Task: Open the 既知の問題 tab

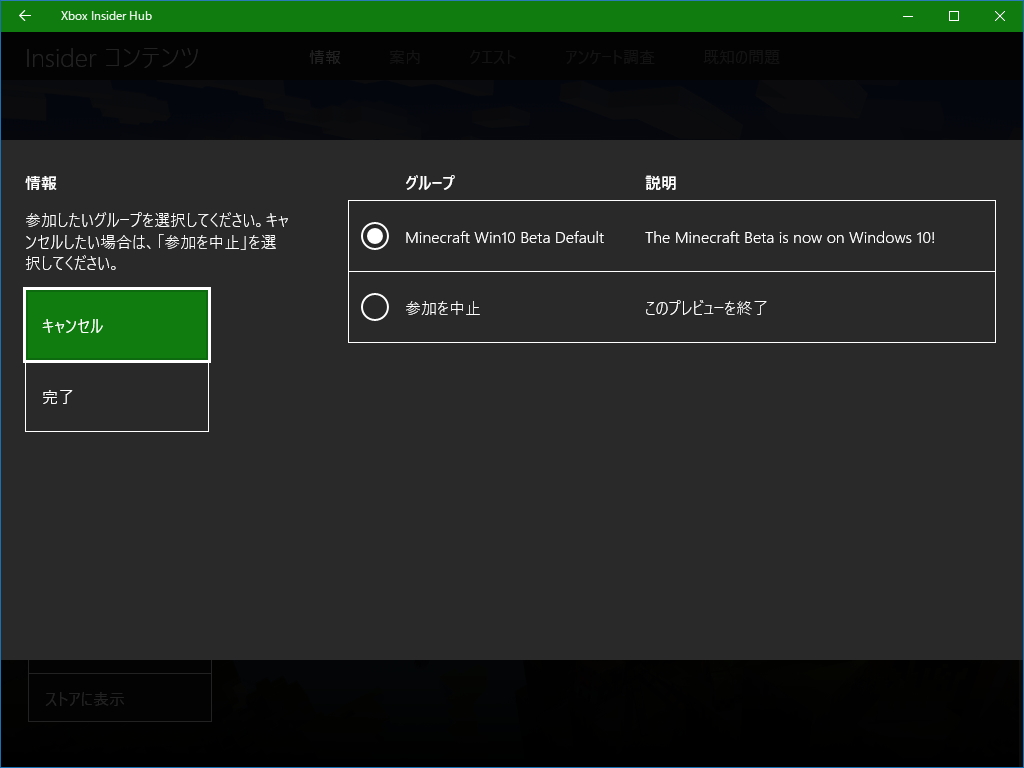Action: tap(740, 57)
